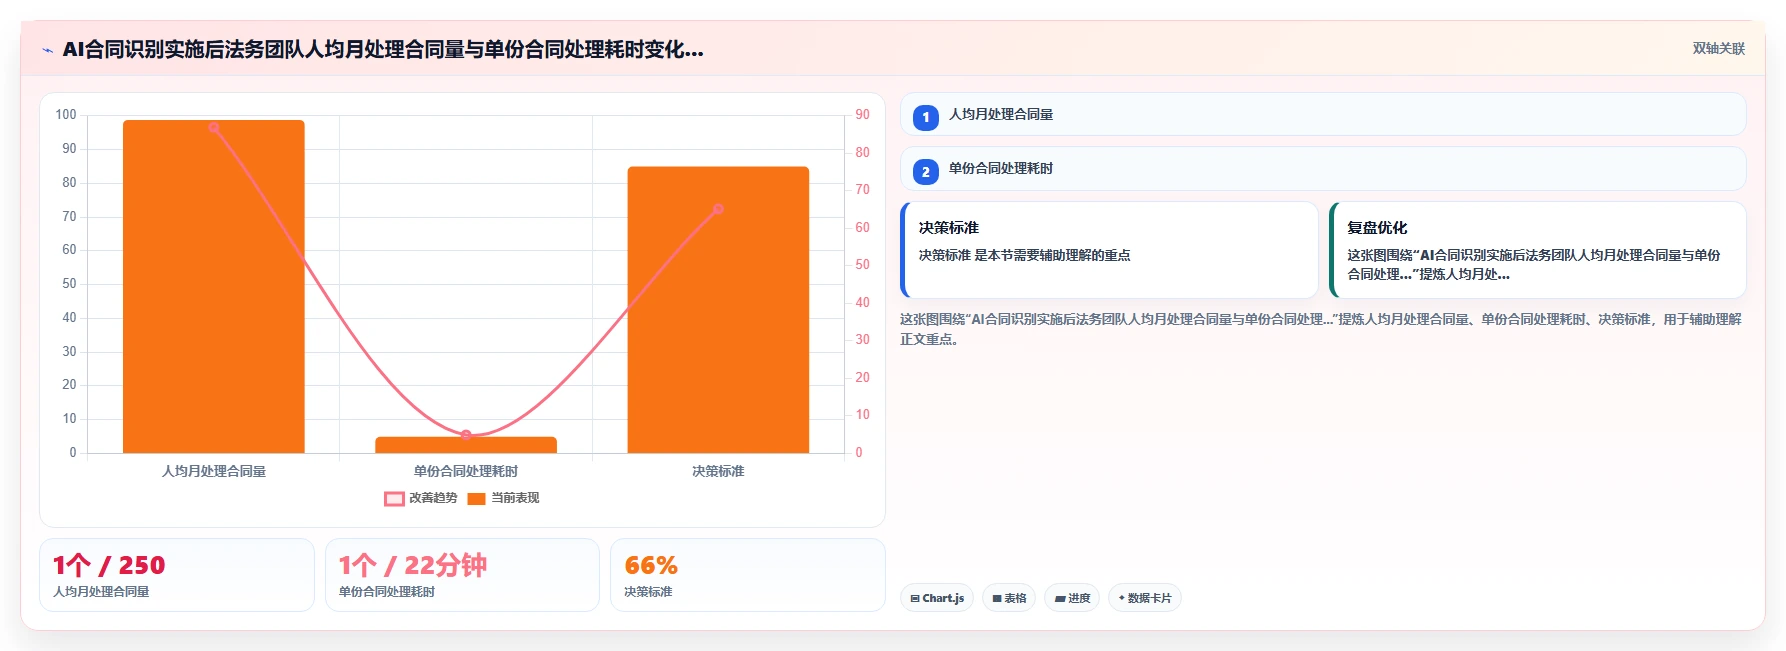Click the 双轴关联 label in the header
Screen dimensions: 1786x651
pyautogui.click(x=1718, y=48)
